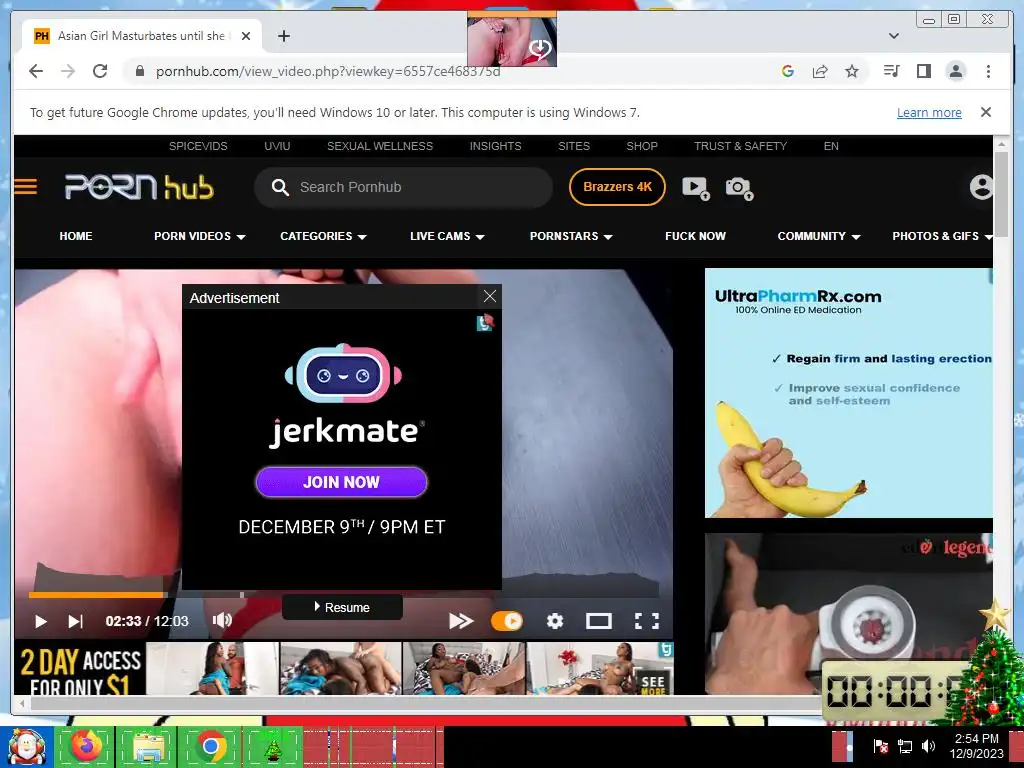Open SEXUAL WELLNESS in the top bar

[379, 146]
